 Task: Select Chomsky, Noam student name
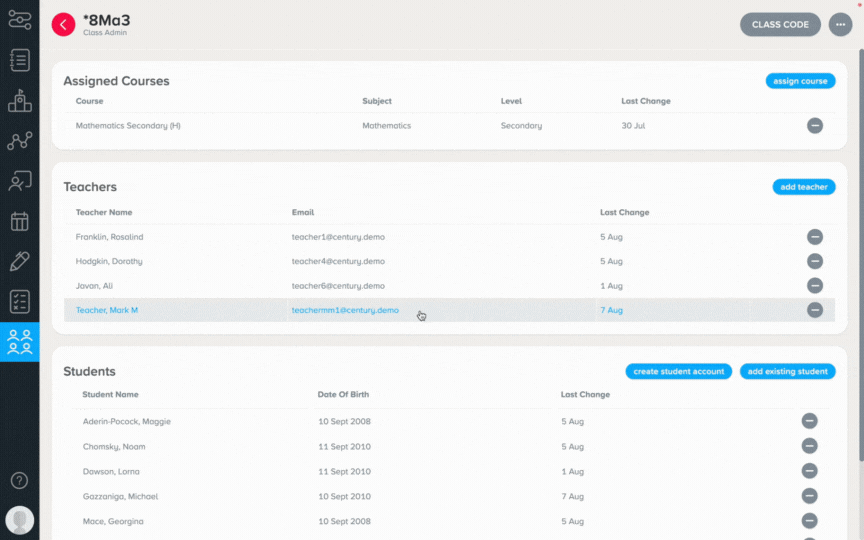(114, 446)
